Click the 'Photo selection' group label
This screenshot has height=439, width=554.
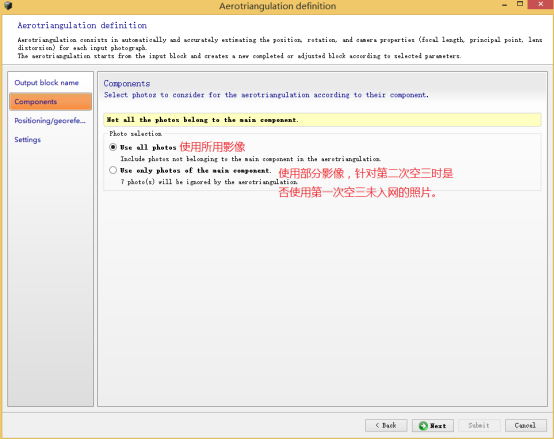(x=135, y=134)
